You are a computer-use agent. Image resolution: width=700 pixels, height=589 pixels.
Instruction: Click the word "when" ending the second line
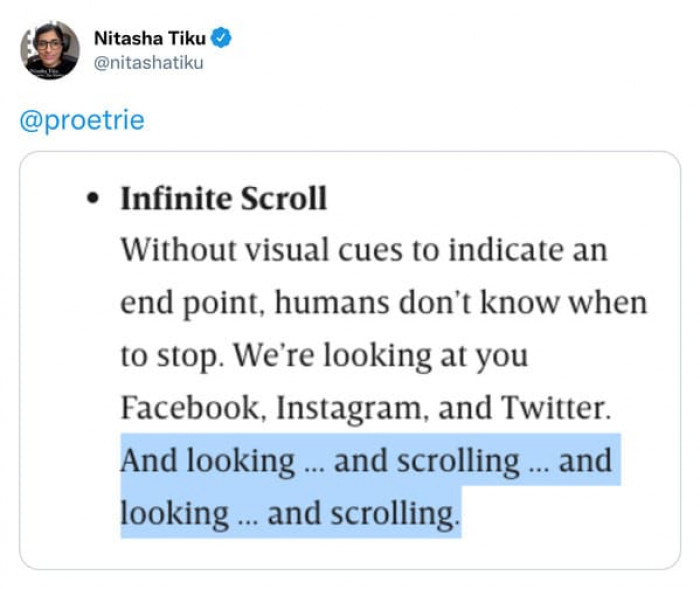(610, 303)
